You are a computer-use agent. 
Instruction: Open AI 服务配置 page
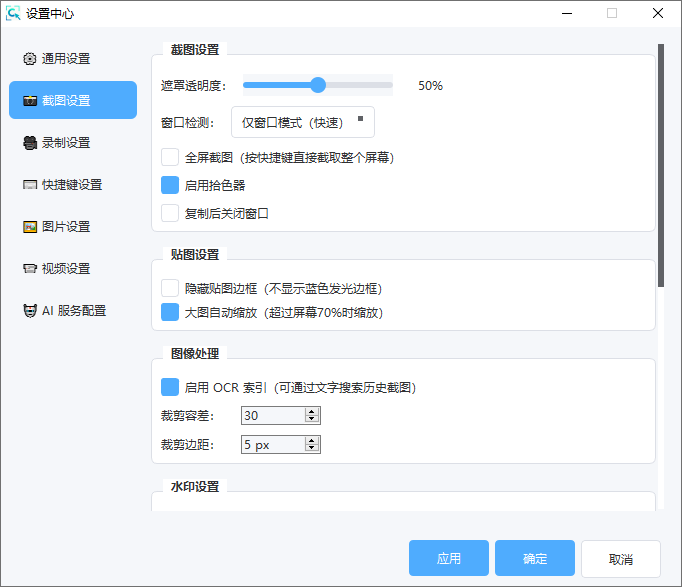click(x=73, y=311)
